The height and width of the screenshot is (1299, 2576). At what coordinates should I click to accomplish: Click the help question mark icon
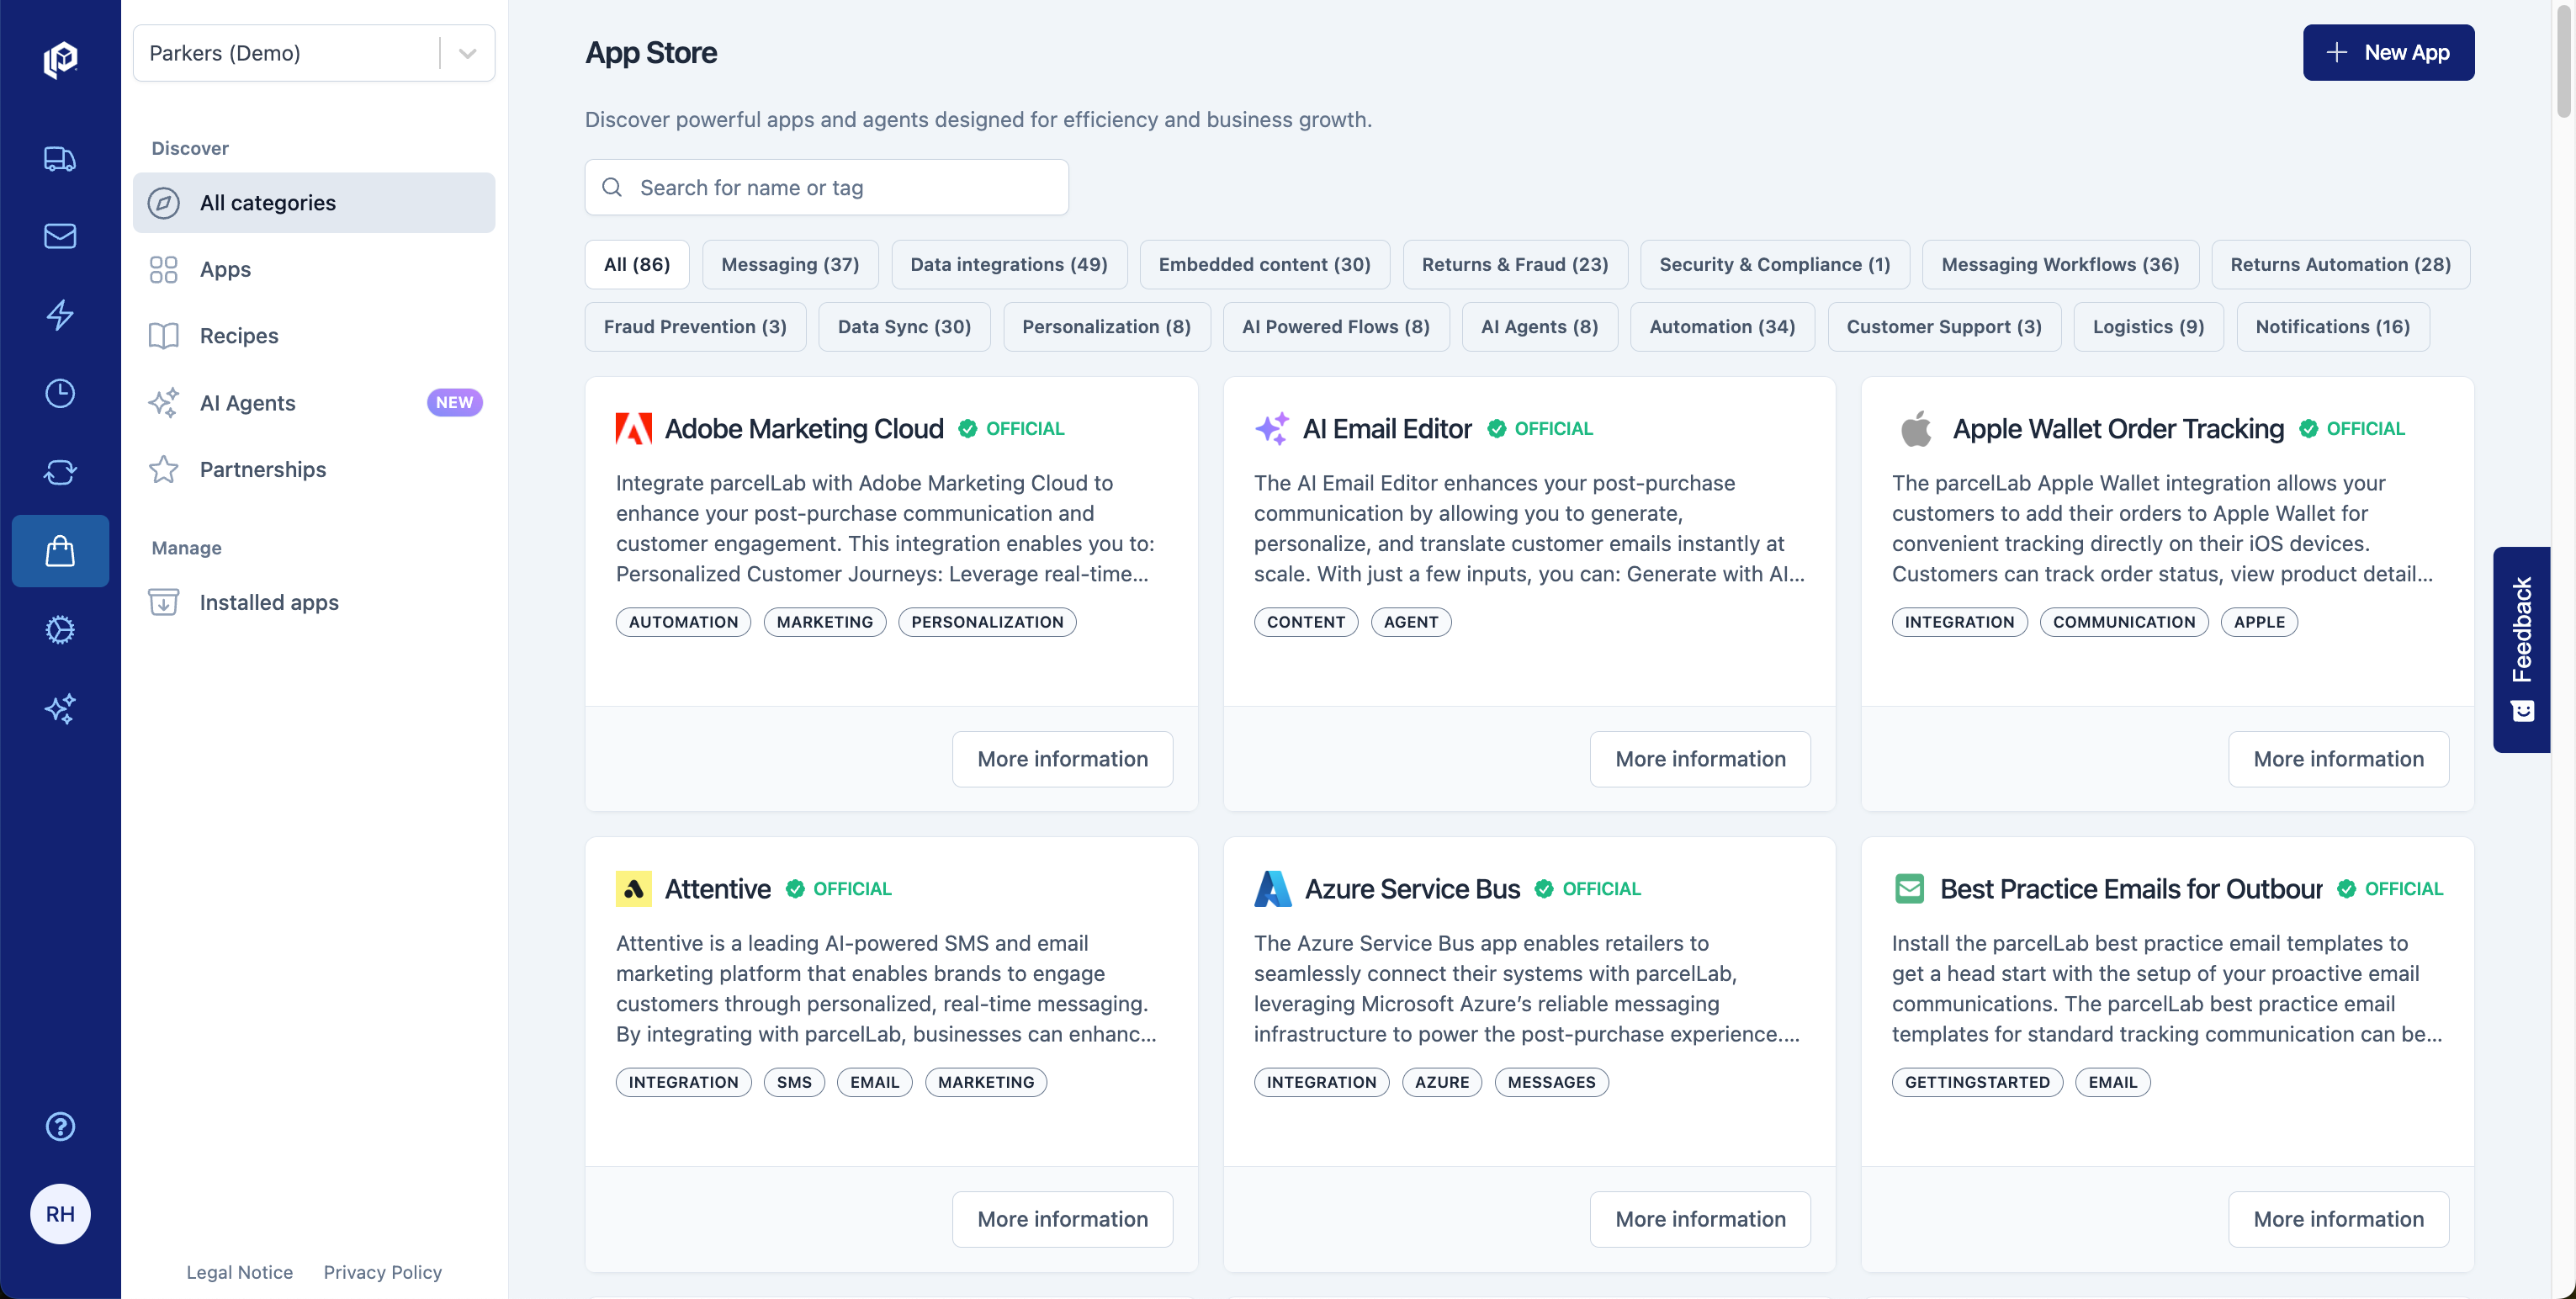tap(60, 1126)
